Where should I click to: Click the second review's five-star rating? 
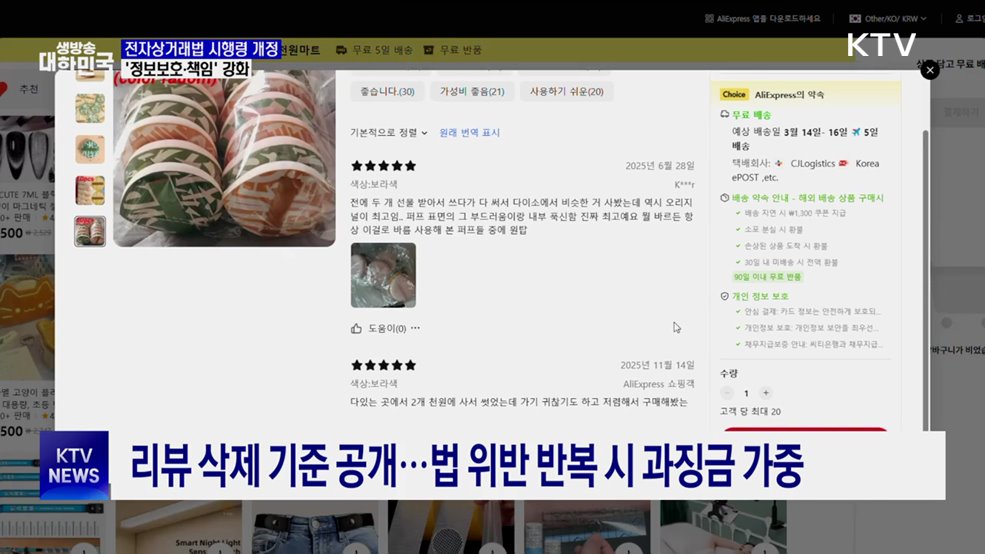pos(383,365)
